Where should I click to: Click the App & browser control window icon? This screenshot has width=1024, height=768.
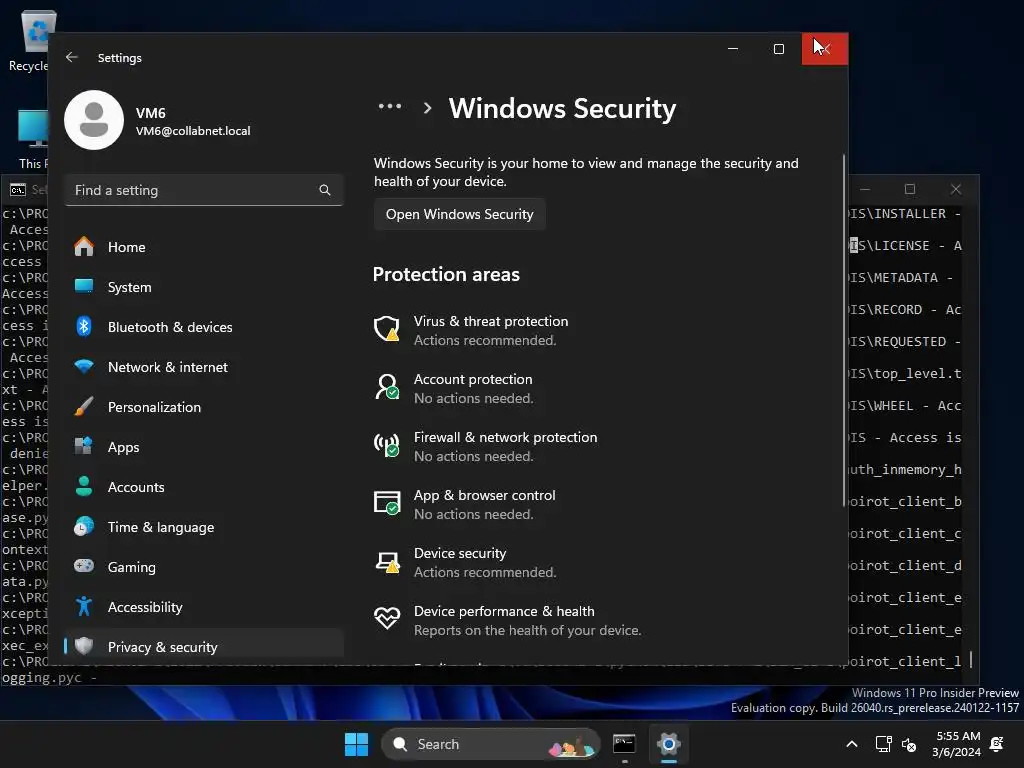click(x=387, y=503)
